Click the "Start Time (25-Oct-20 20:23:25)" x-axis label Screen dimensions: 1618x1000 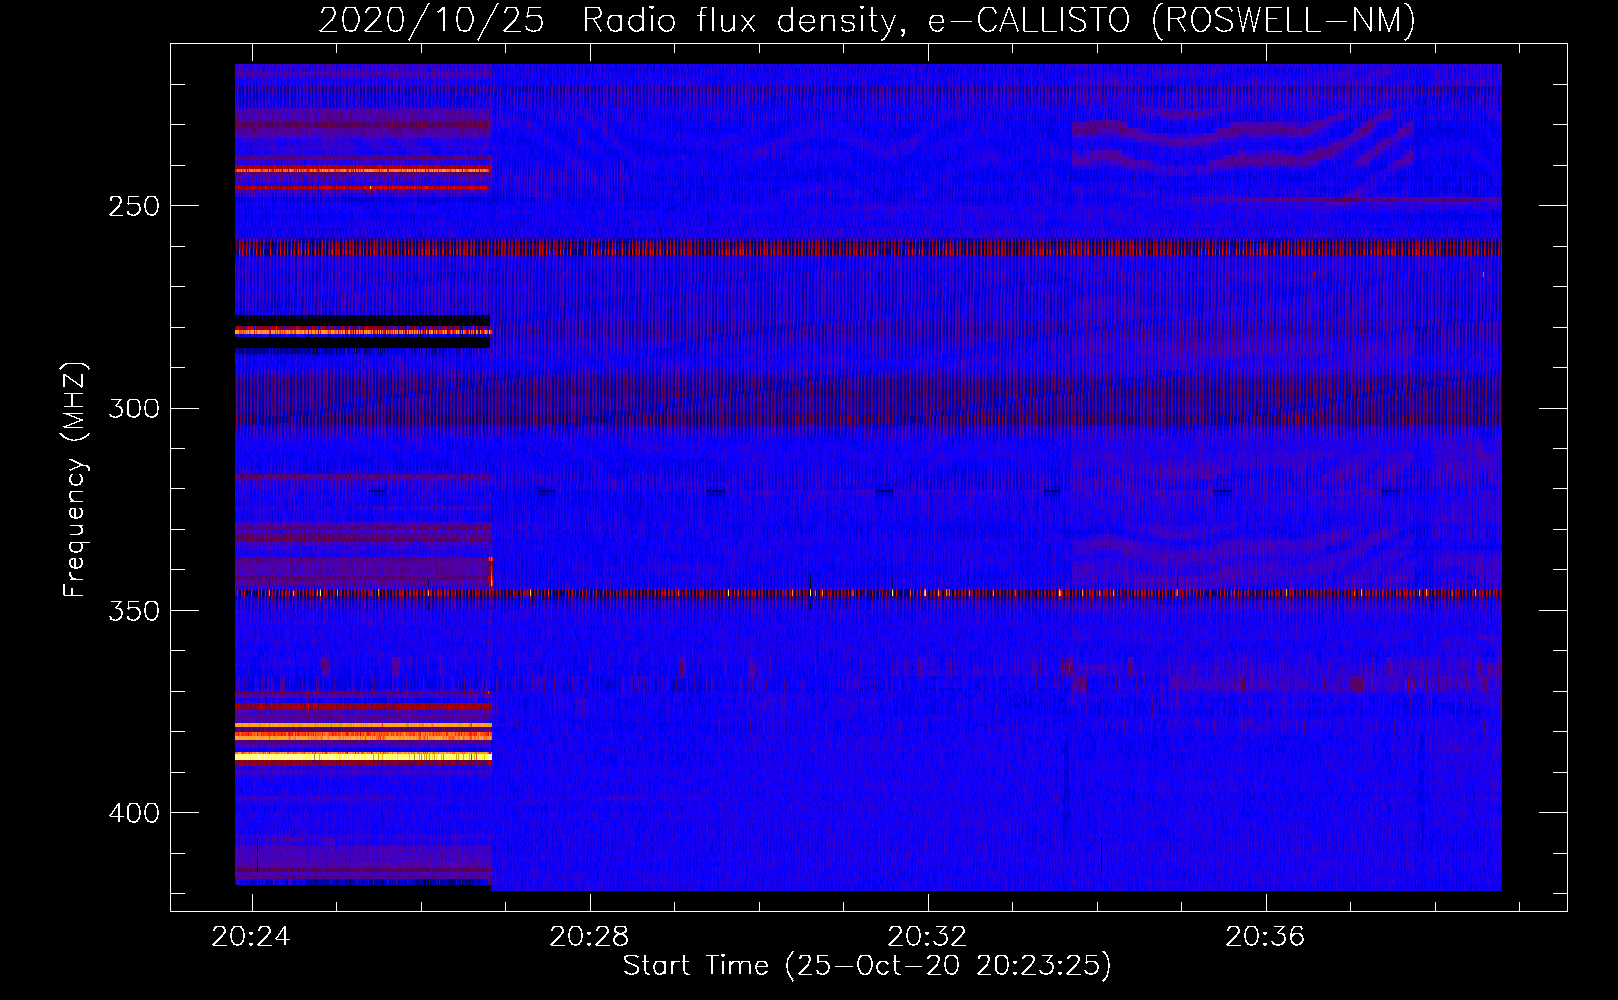point(867,966)
